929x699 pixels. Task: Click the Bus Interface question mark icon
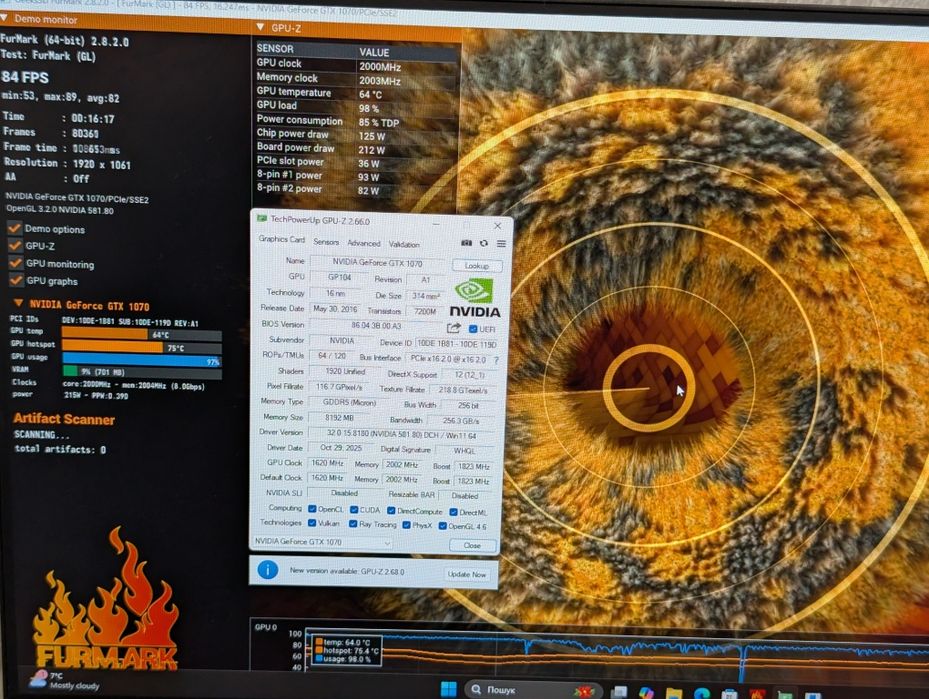[x=496, y=360]
